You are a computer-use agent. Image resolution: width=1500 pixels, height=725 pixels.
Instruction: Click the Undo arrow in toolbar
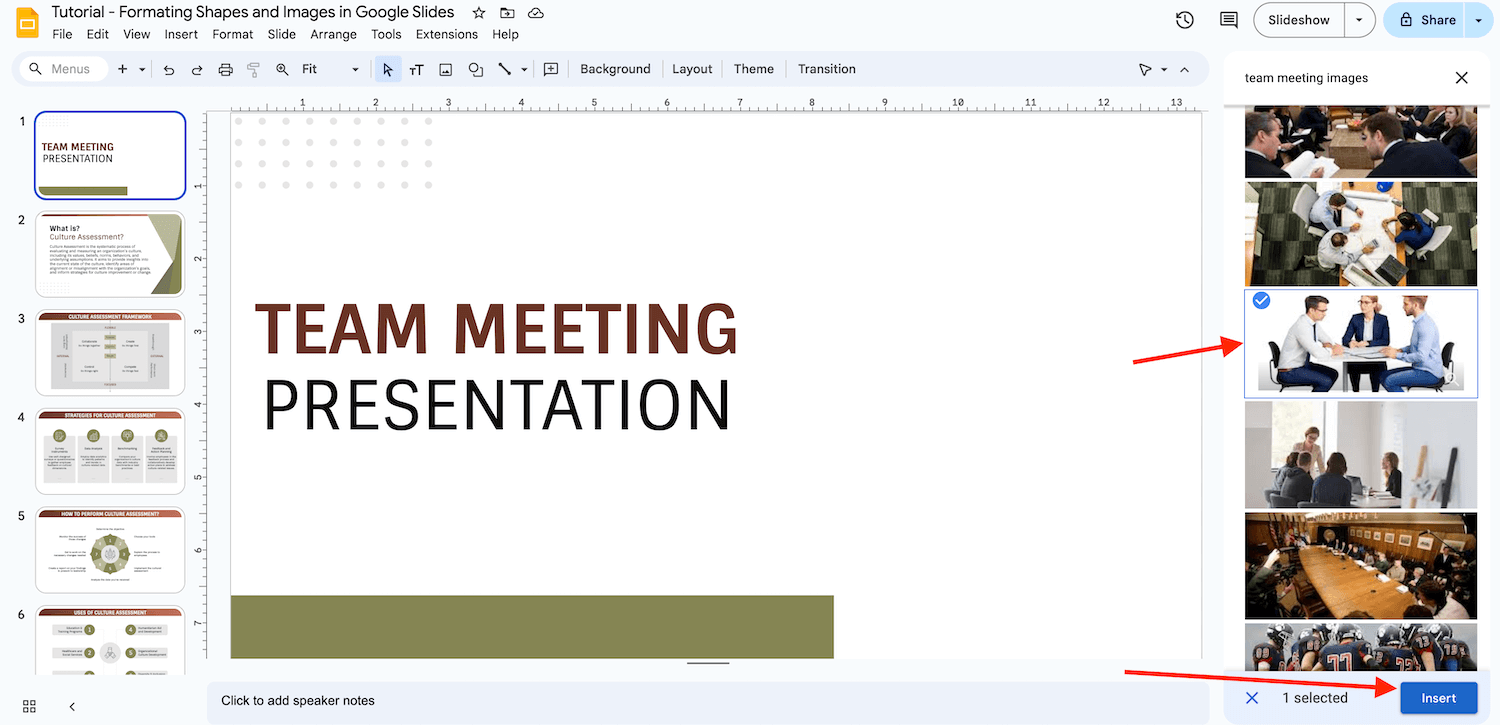point(169,69)
